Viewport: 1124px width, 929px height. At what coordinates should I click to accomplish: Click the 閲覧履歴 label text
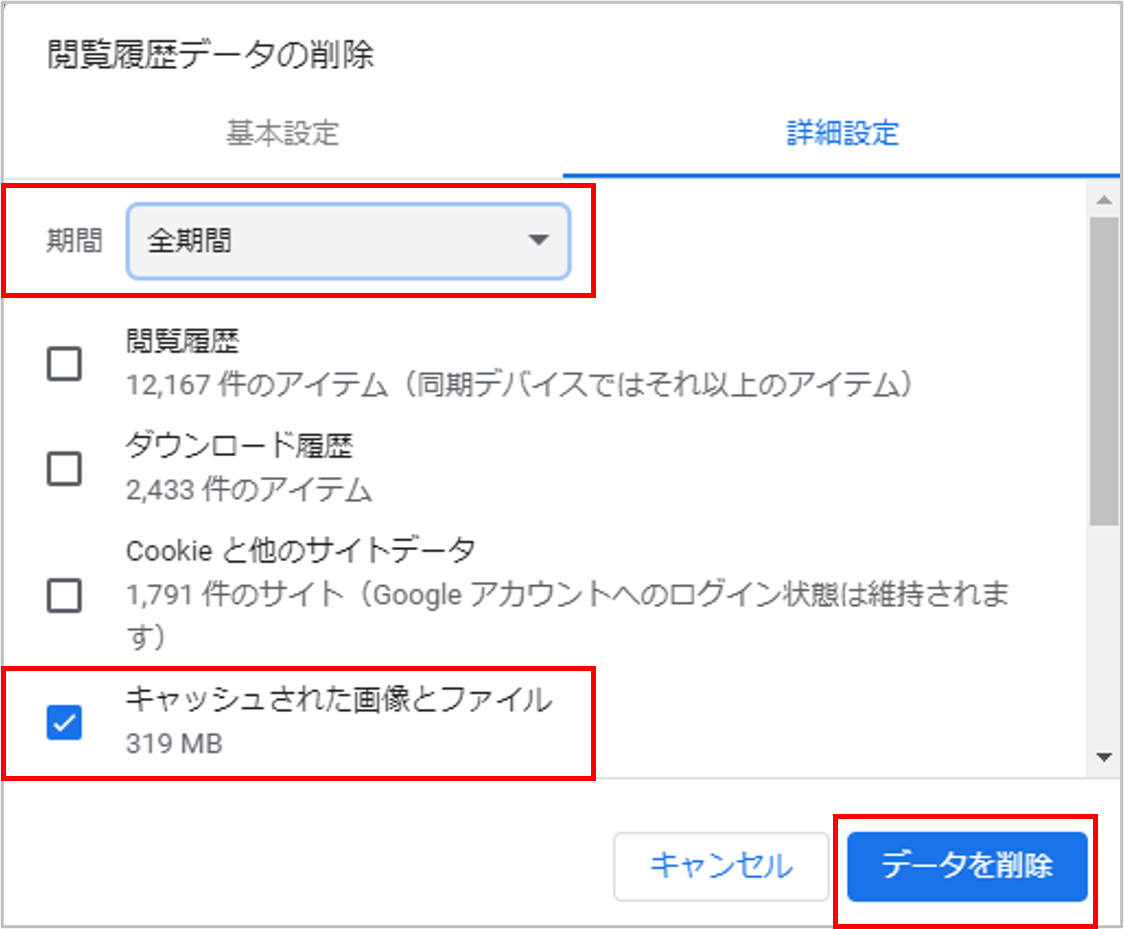pyautogui.click(x=183, y=340)
